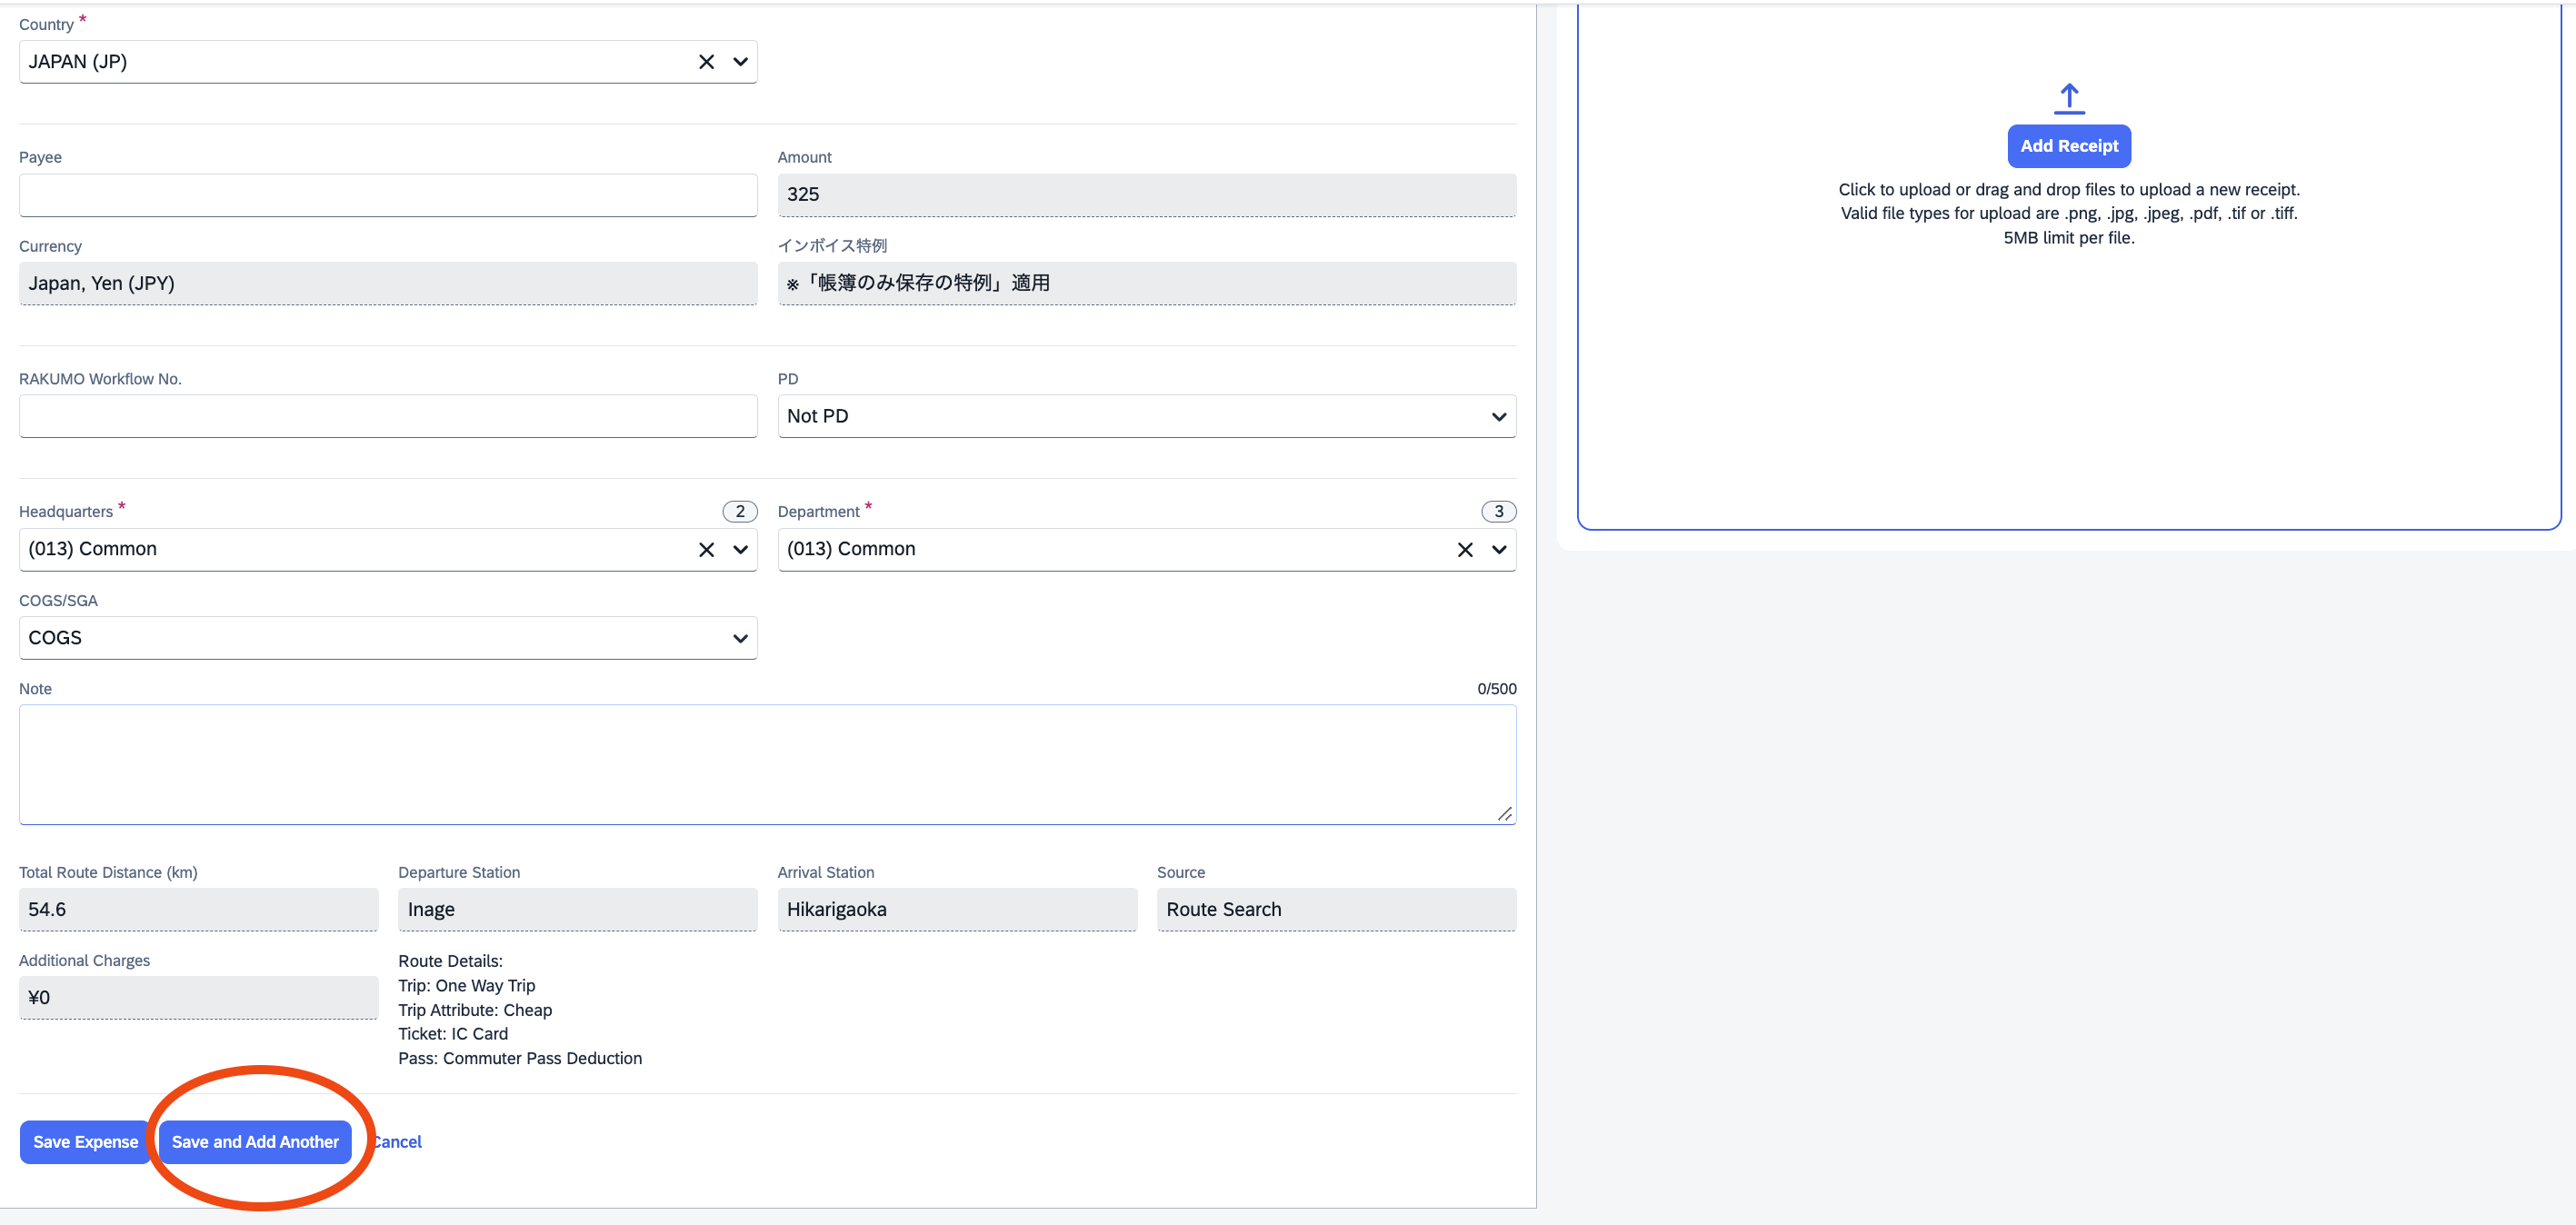Click the Amount field showing 325
The image size is (2576, 1225).
tap(1146, 195)
